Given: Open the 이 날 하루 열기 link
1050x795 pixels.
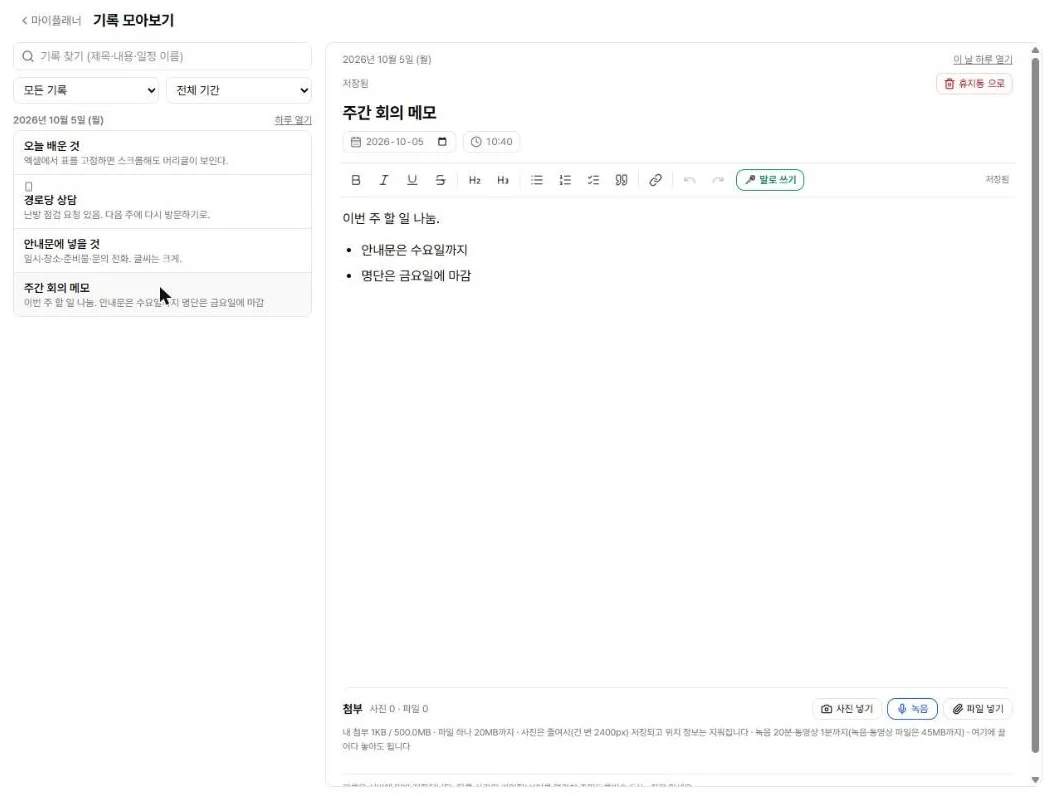Looking at the screenshot, I should [982, 60].
